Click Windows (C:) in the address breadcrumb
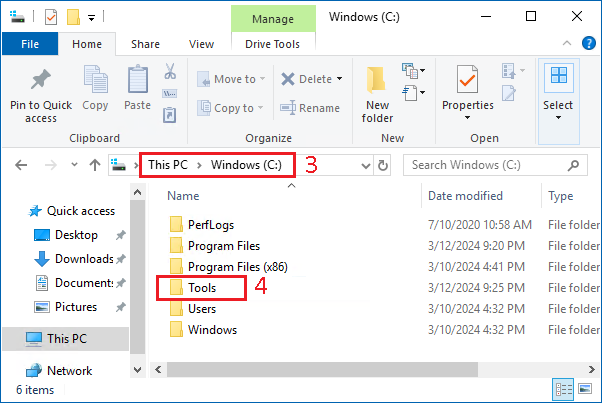602x403 pixels. 246,165
